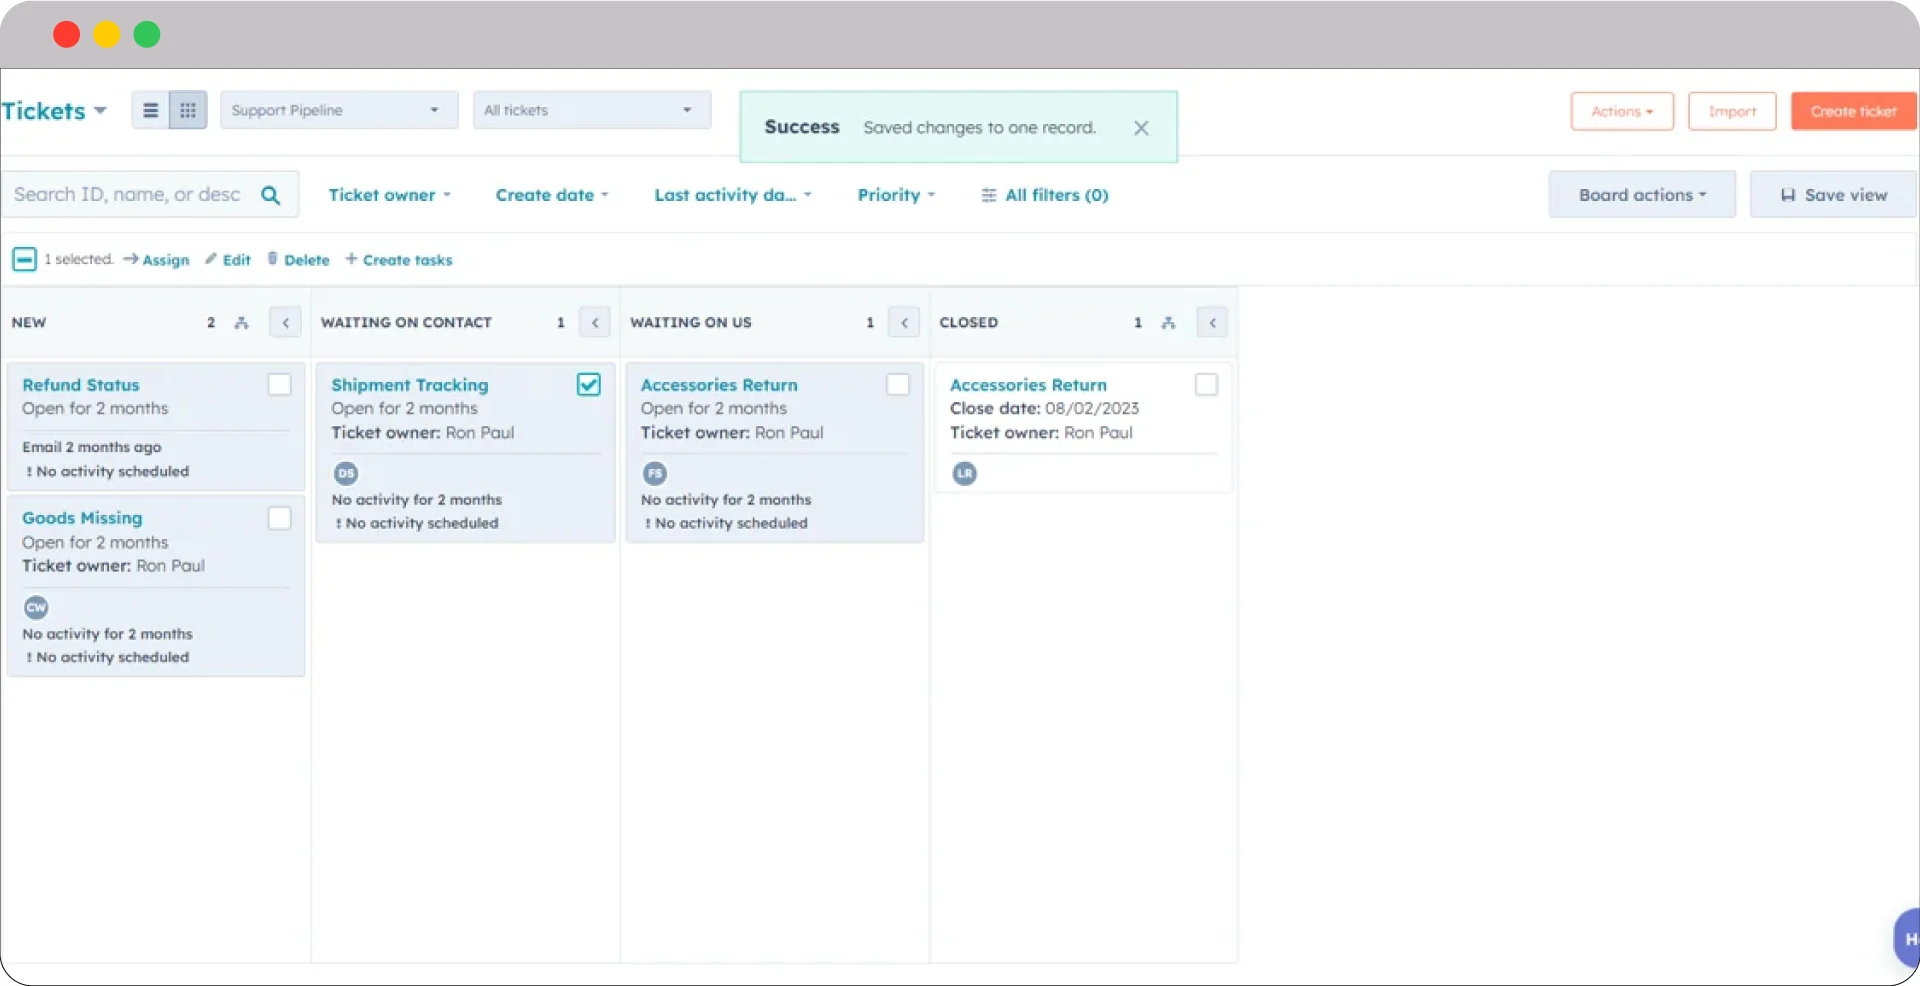Viewport: 1920px width, 986px height.
Task: Check the Accessories Return checkbox in CLOSED column
Action: 1206,384
